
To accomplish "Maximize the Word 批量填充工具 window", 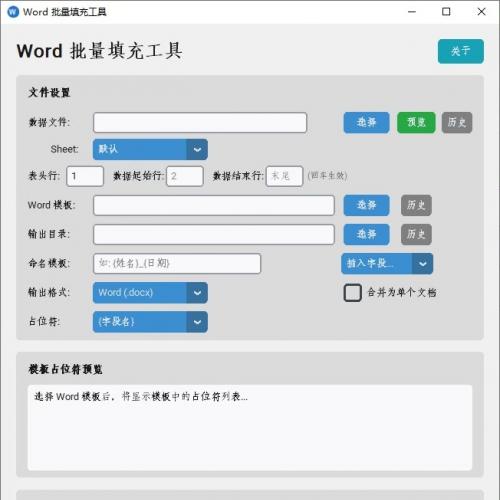I will 446,12.
